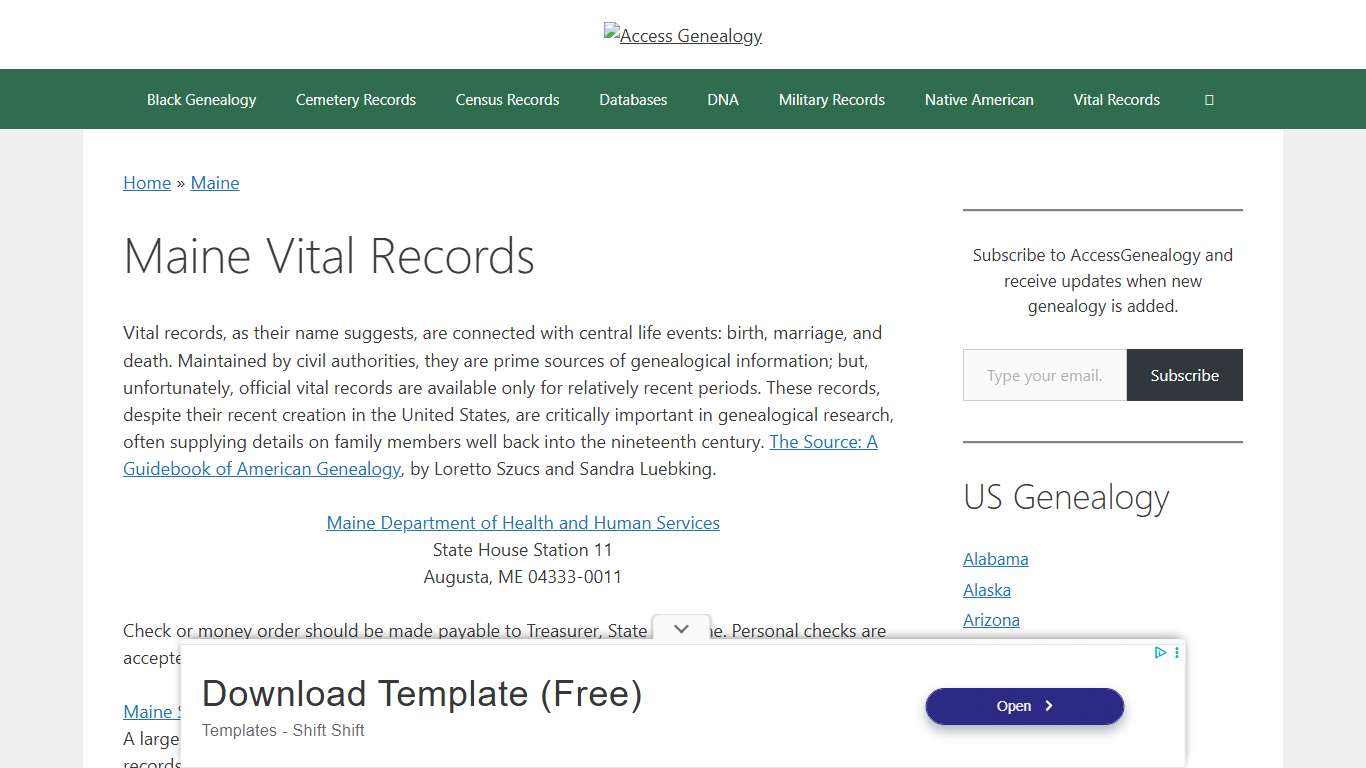Screen dimensions: 1366x768
Task: Open the ad's three-dot options icon
Action: 1176,653
